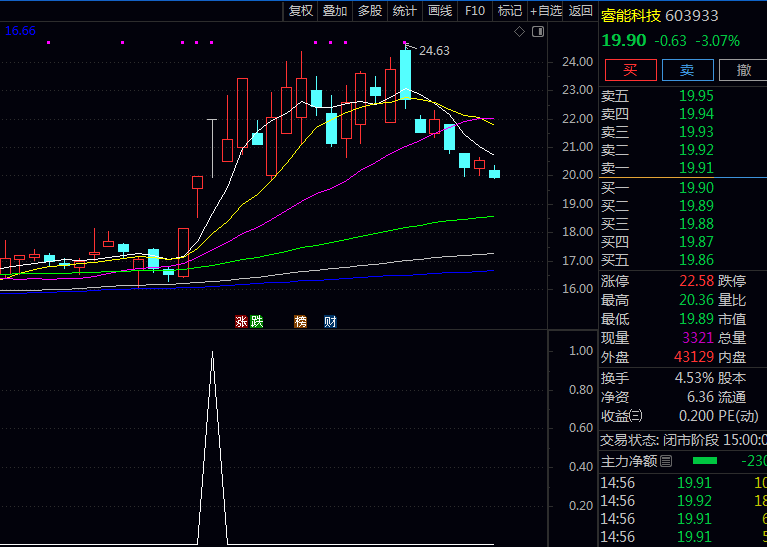Screen dimensions: 767x547
Task: Click the diamond icon above the chart
Action: 519,32
